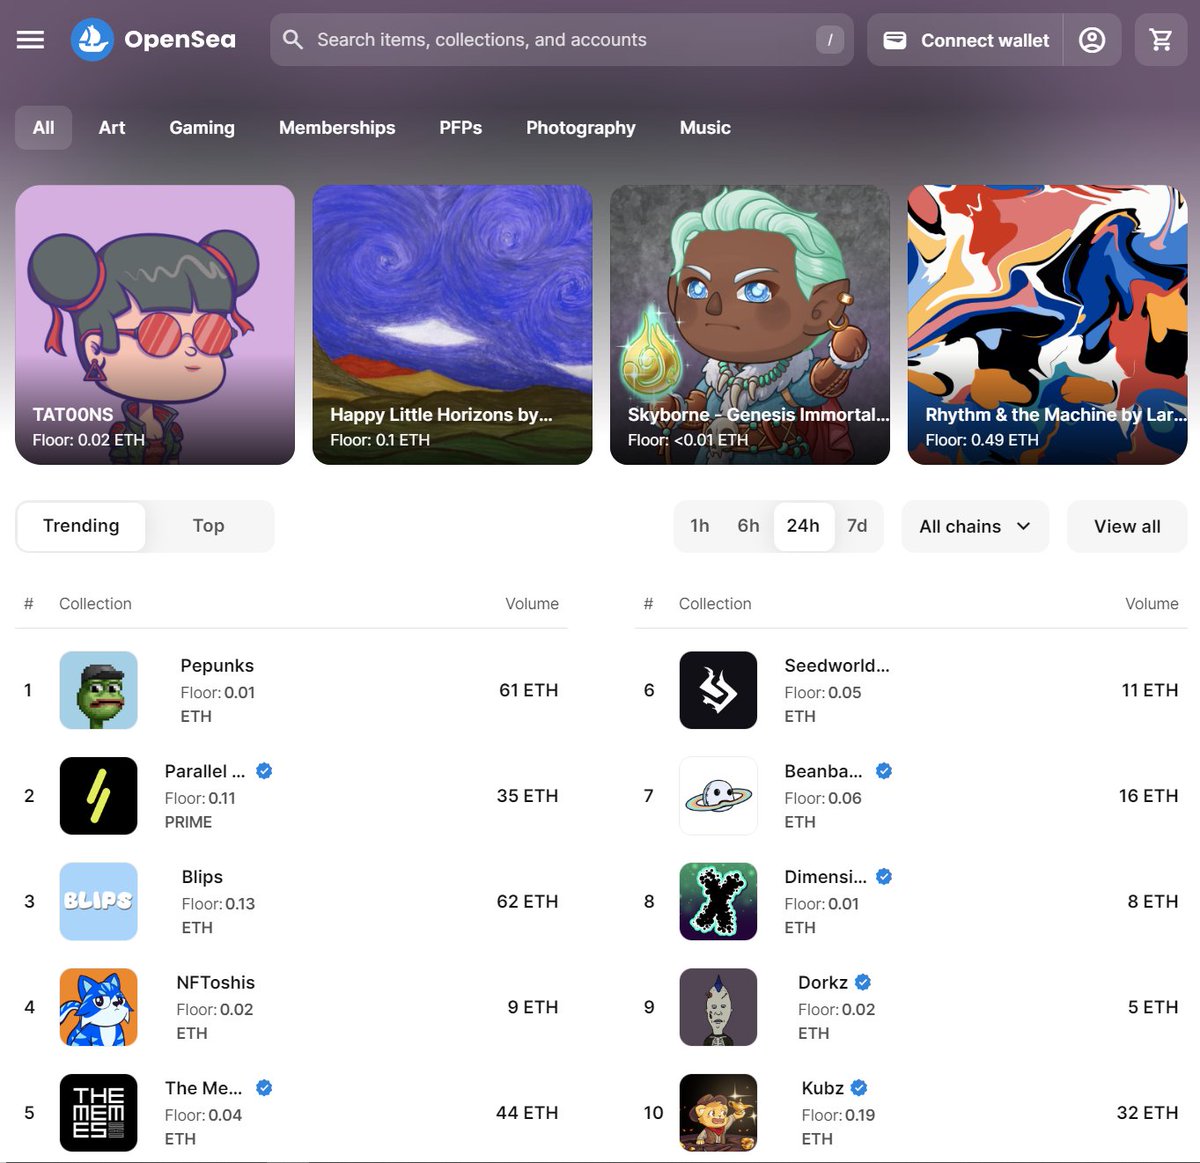This screenshot has height=1163, width=1200.
Task: Select the All category tab
Action: click(43, 128)
